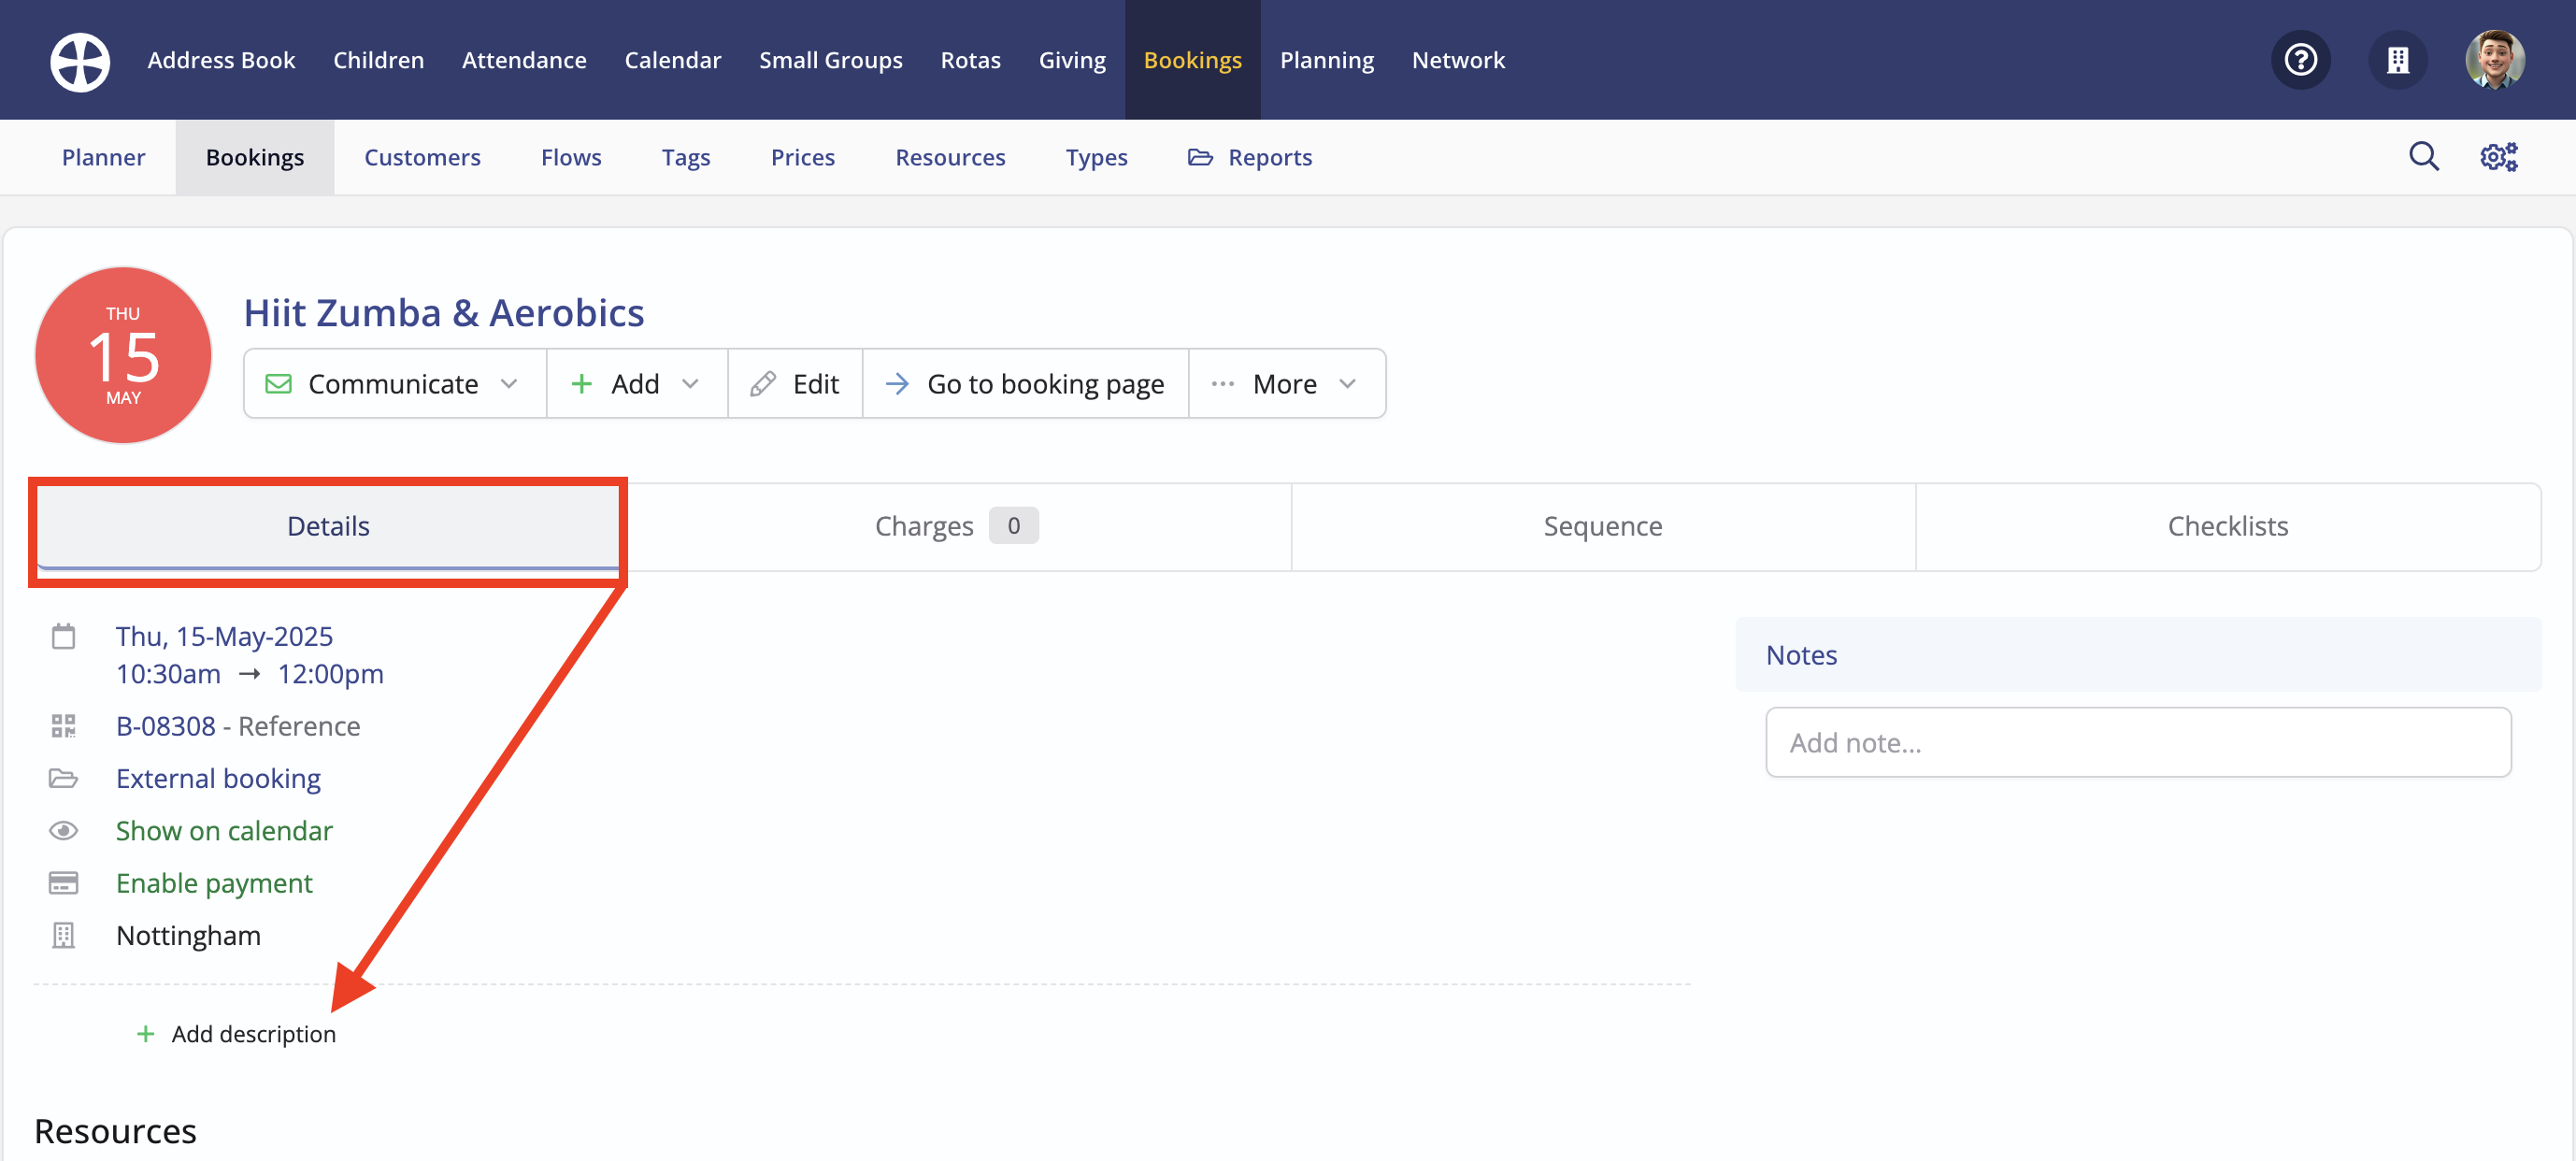
Task: Open the Prices sub-tab
Action: pyautogui.click(x=802, y=157)
